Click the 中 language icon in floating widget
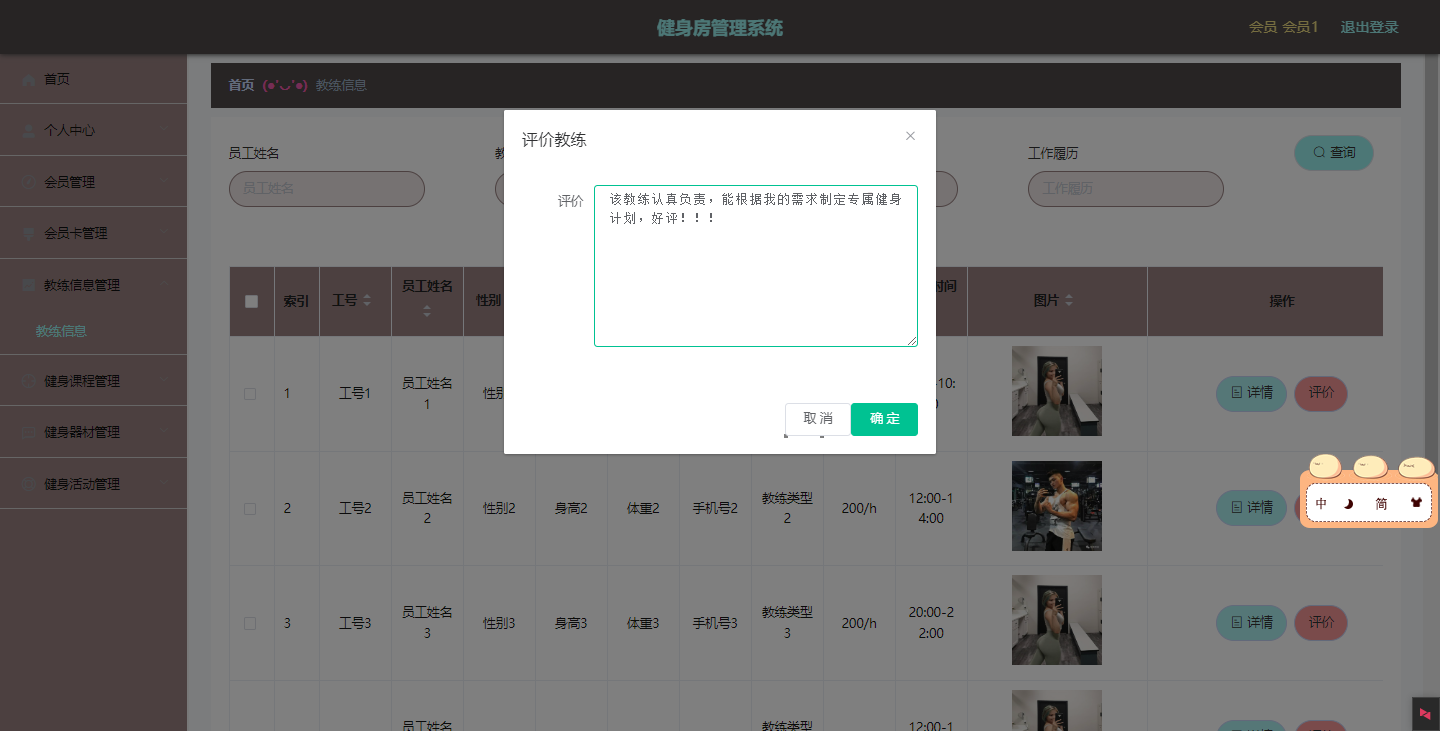Image resolution: width=1440 pixels, height=731 pixels. click(x=1321, y=504)
